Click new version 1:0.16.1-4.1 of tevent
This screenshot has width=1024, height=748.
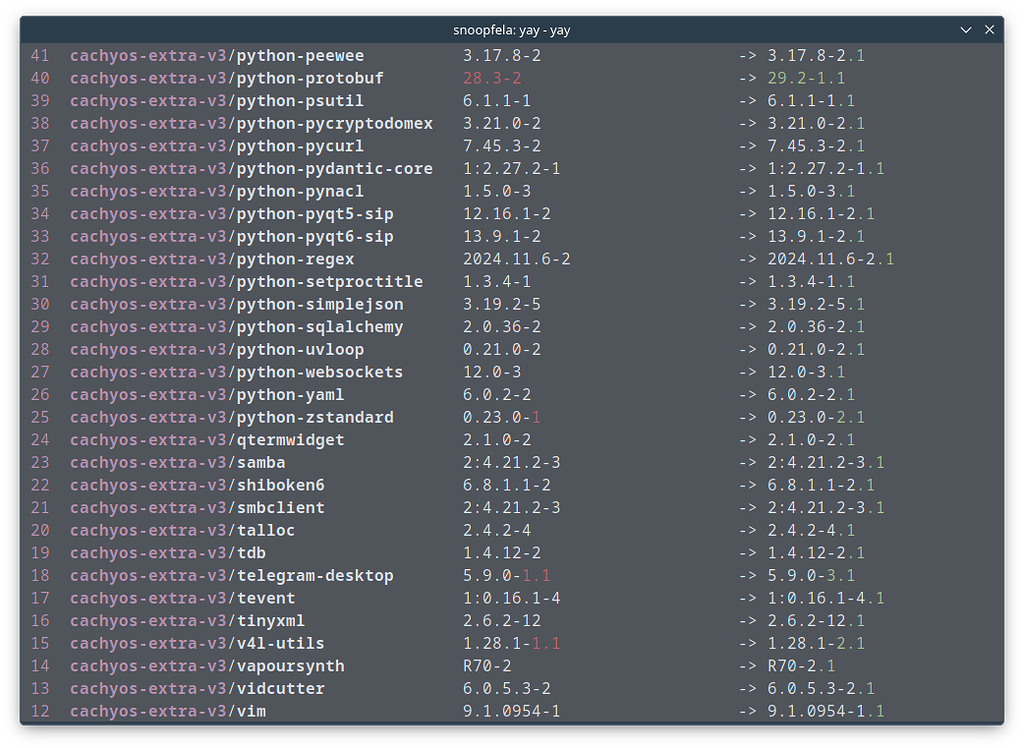point(825,598)
